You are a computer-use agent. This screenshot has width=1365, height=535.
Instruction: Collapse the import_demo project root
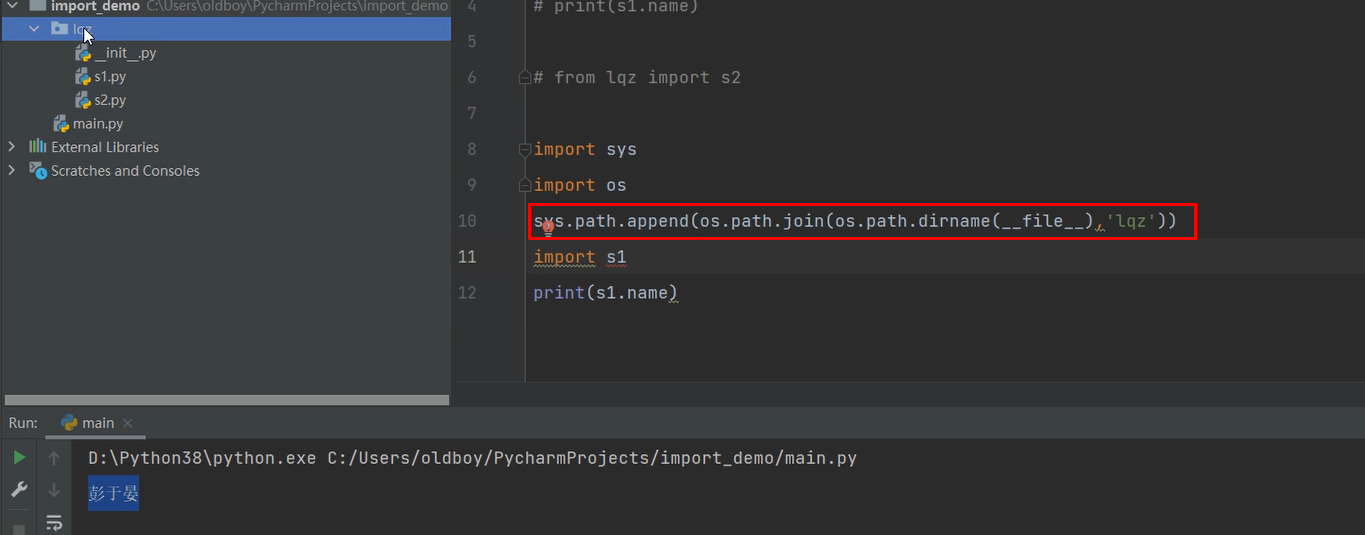coord(12,6)
